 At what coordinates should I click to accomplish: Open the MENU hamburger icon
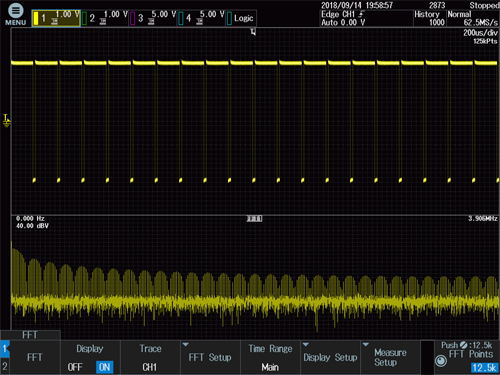tap(15, 13)
